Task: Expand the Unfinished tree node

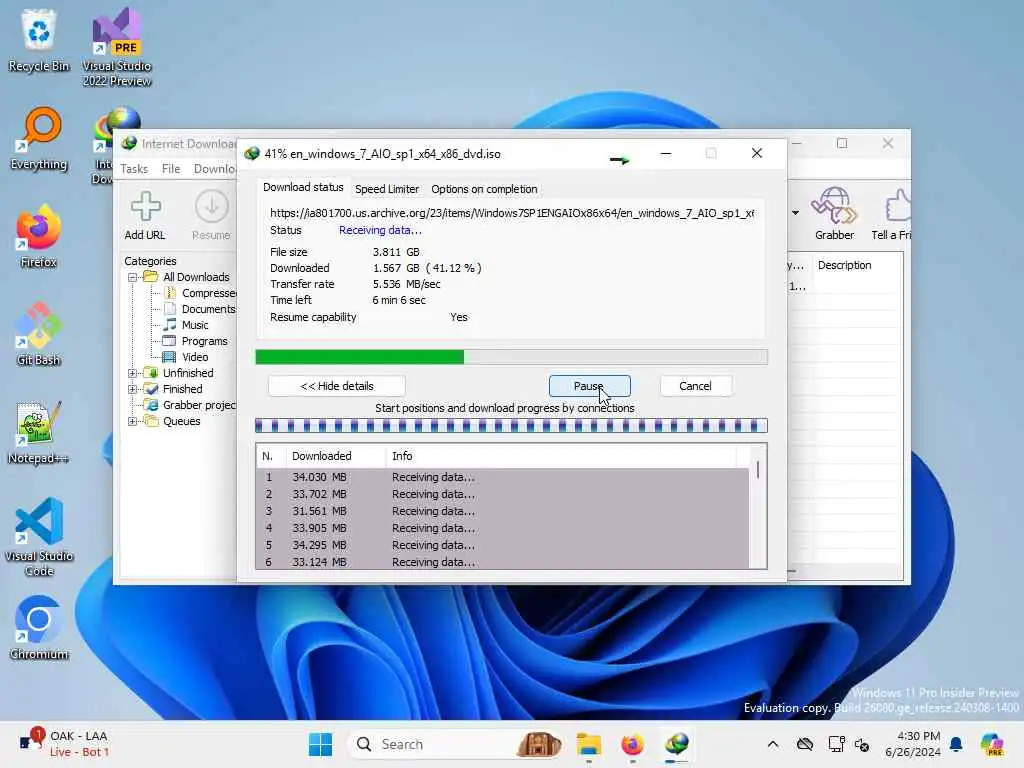Action: pos(133,373)
